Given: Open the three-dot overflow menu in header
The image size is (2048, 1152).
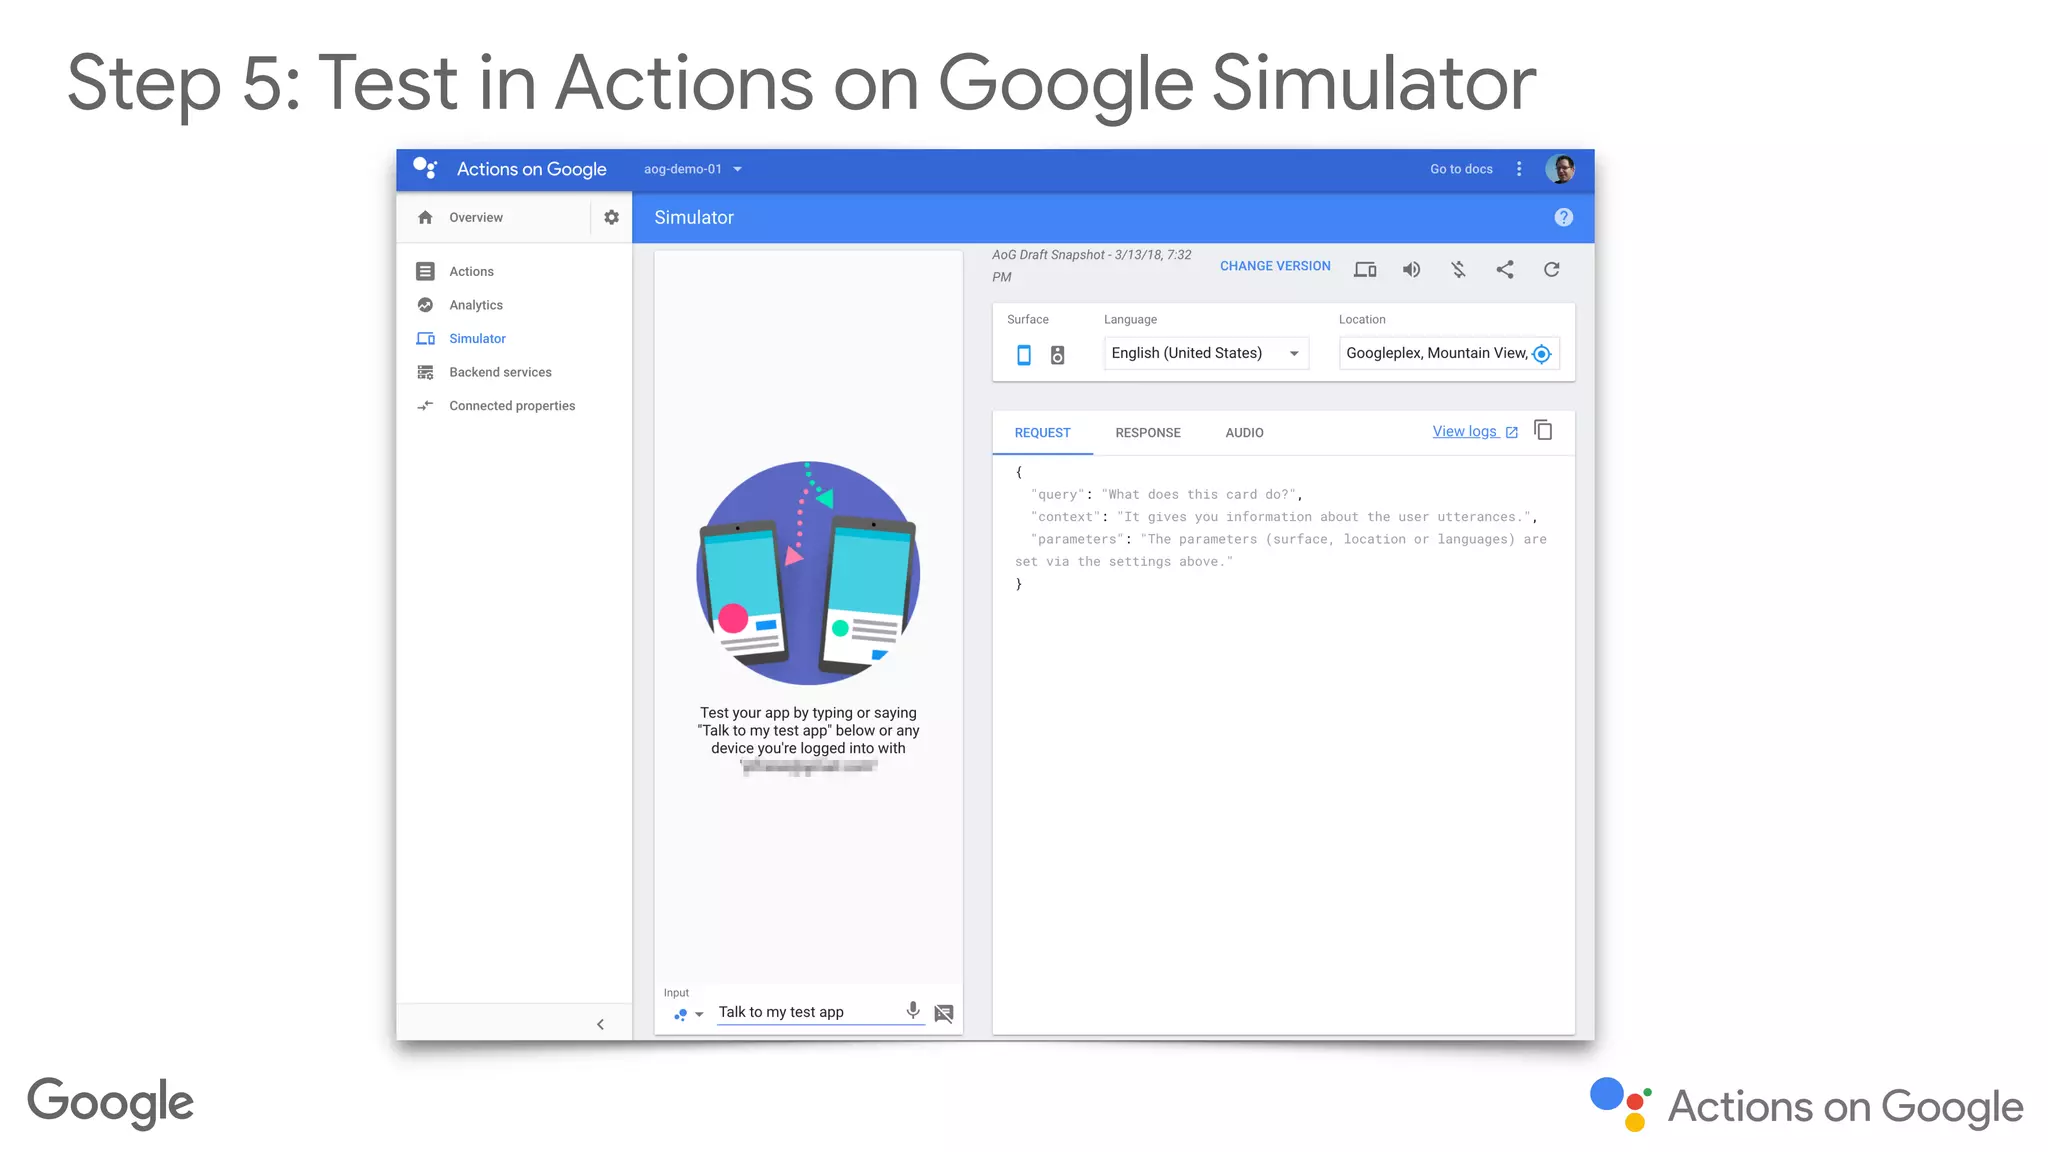Looking at the screenshot, I should click(x=1519, y=169).
